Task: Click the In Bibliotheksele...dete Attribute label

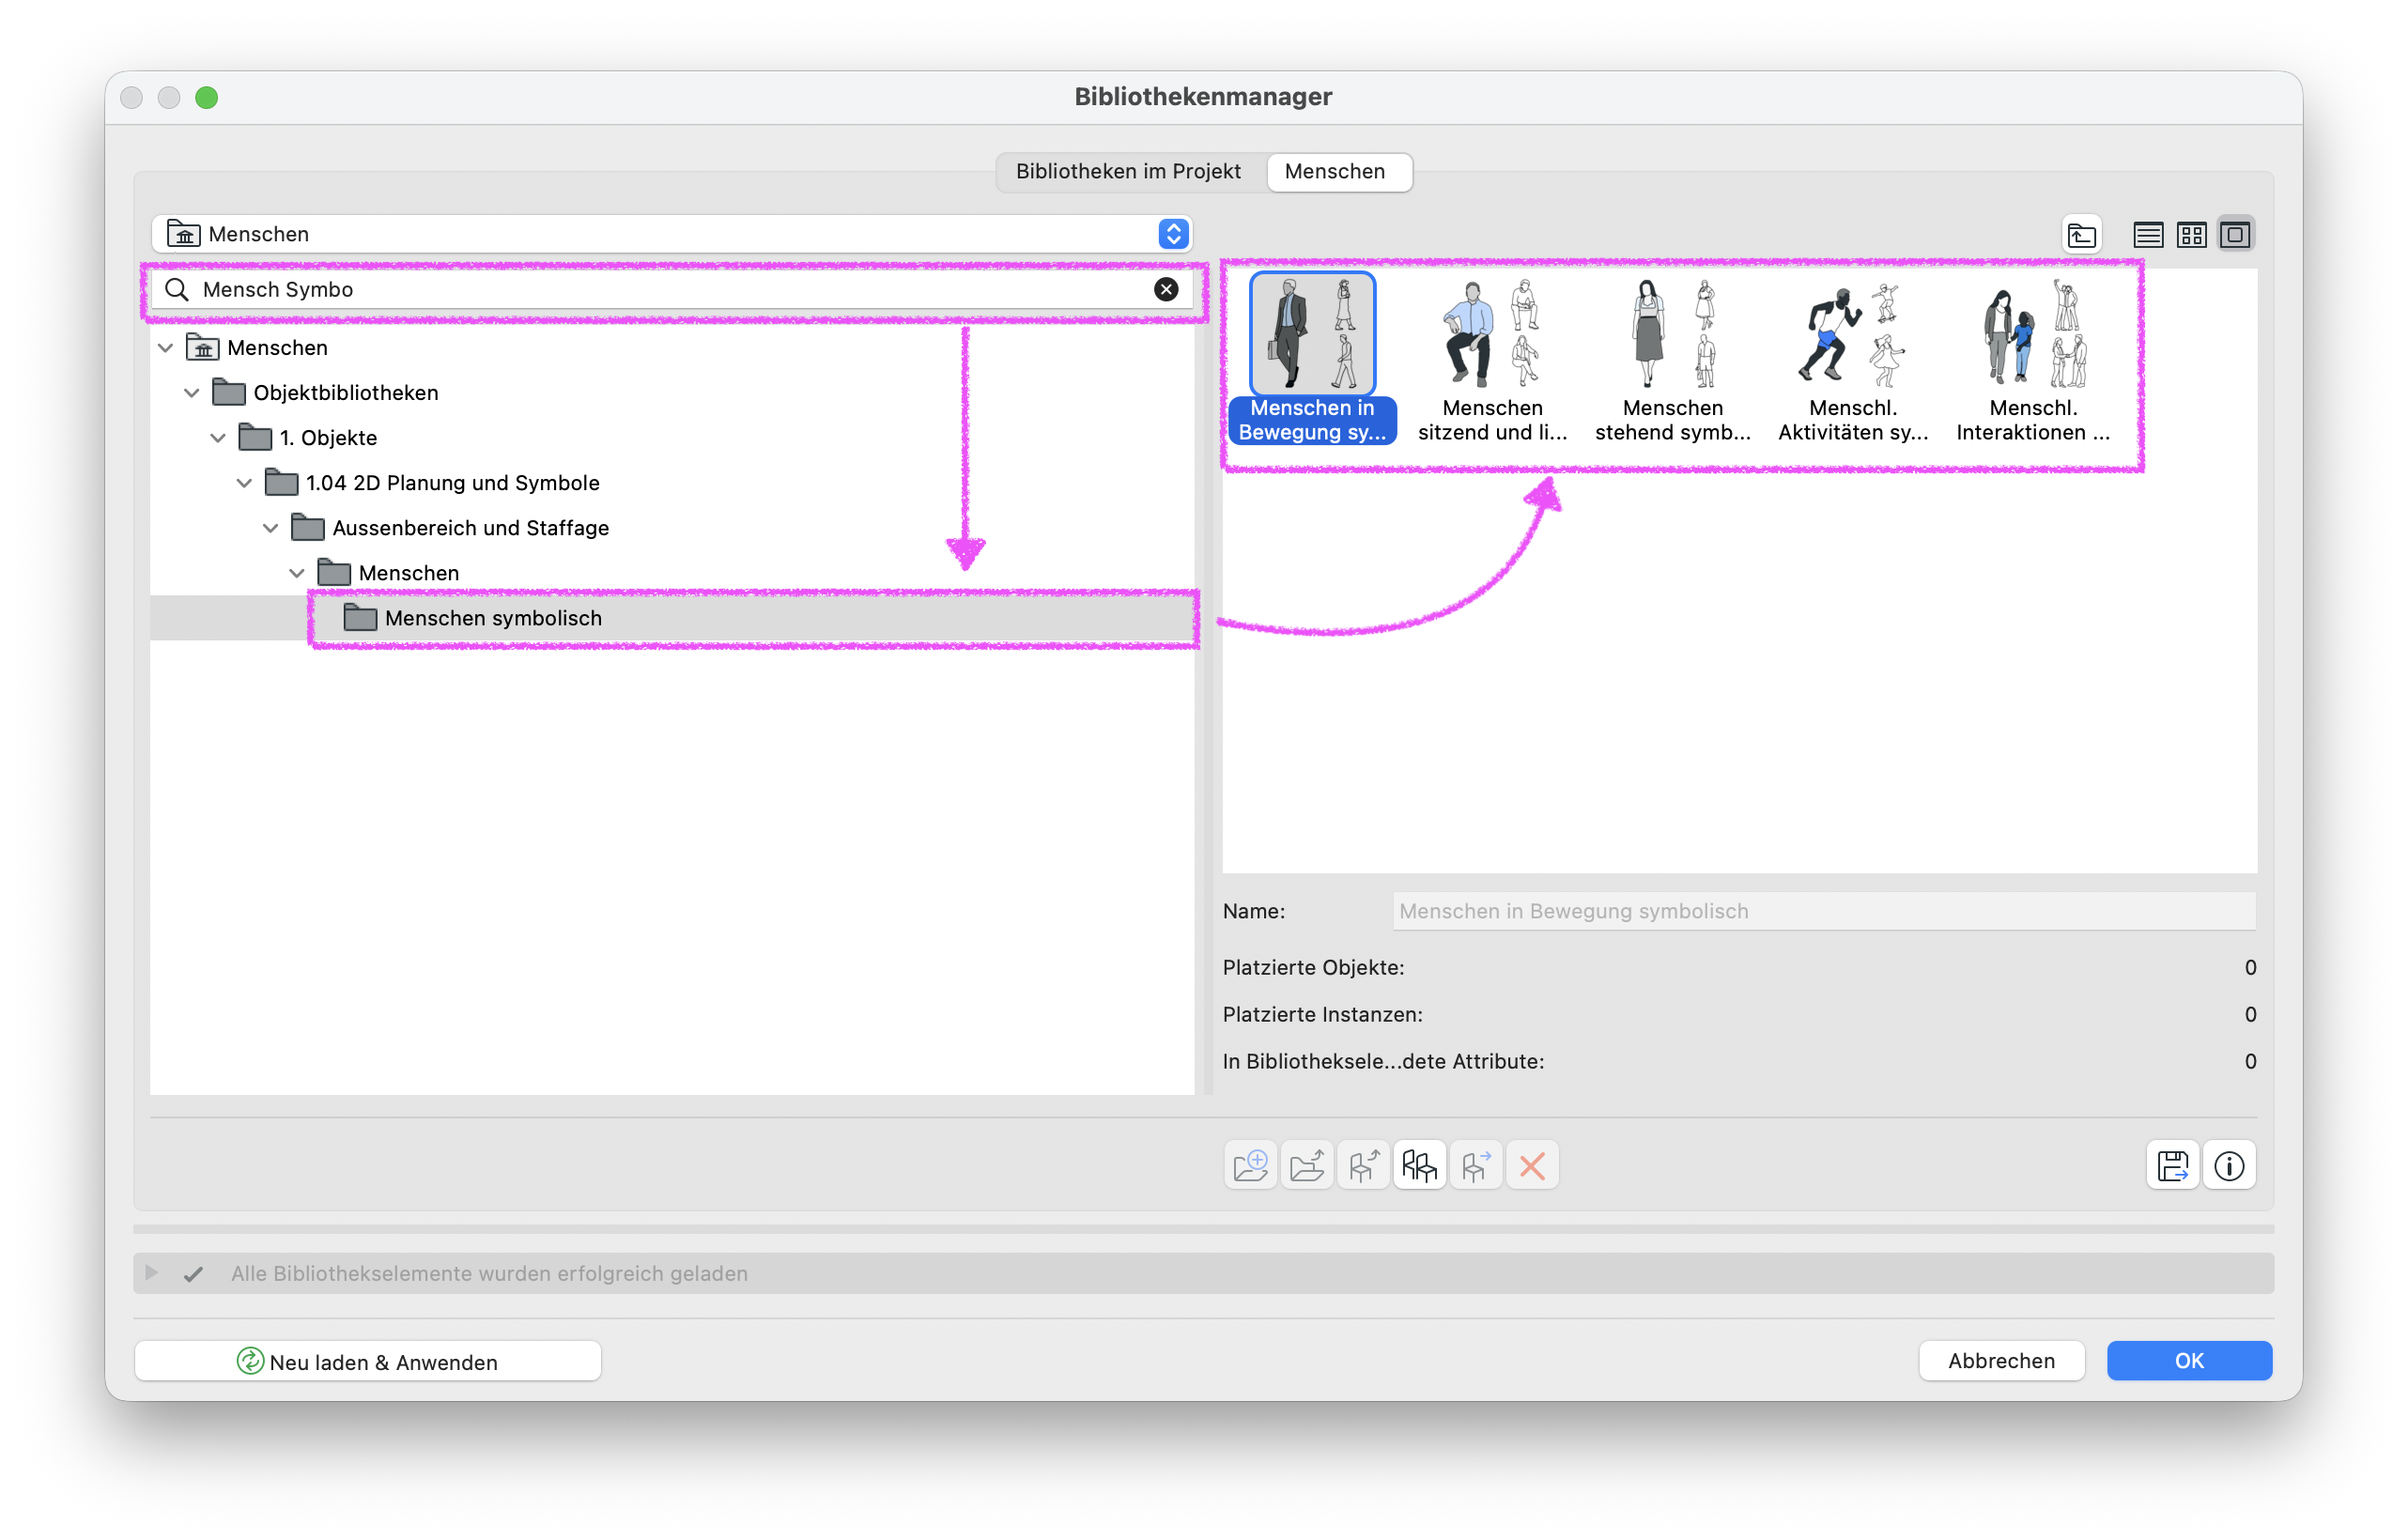Action: pos(1383,1061)
